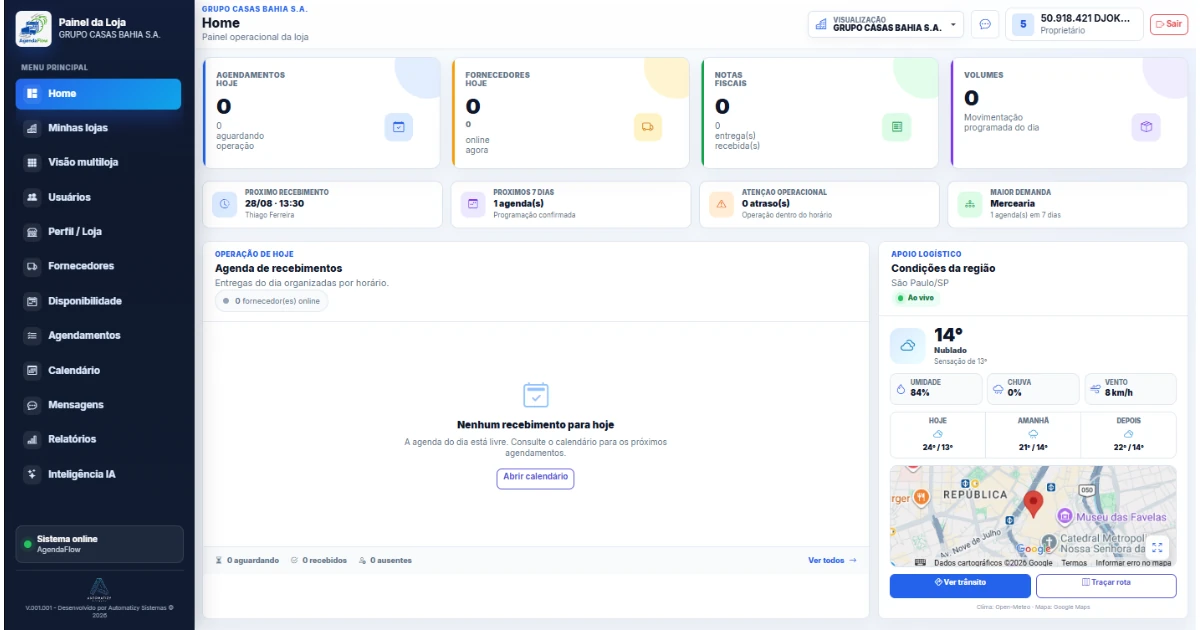Select the Amanhã forecast 21° / 14°
Screen dimensions: 1200x630
[1033, 435]
